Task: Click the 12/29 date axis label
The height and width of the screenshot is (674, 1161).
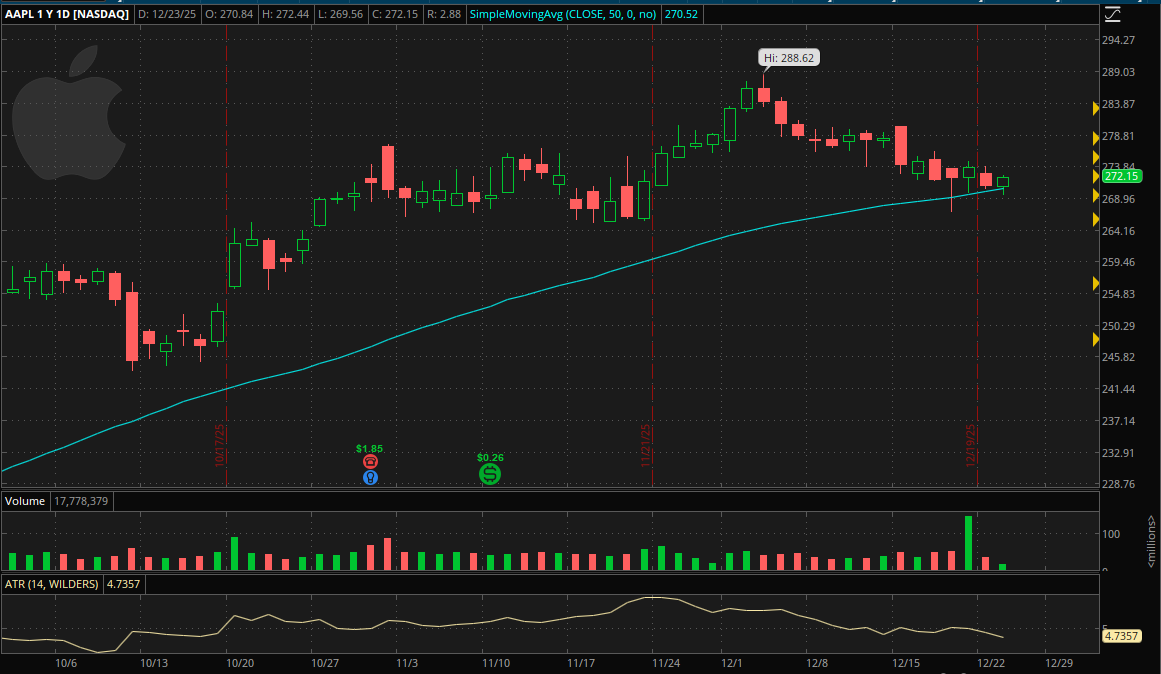Action: [x=1059, y=663]
